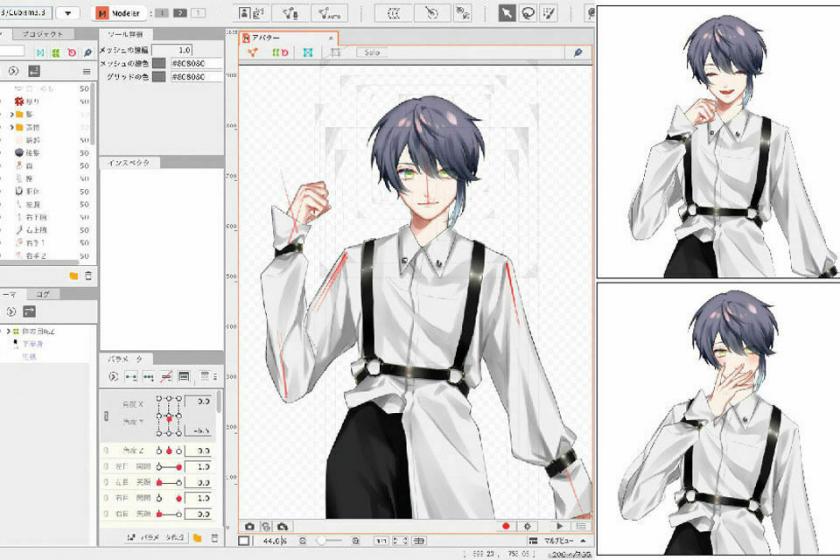Switch to the プロジェクト tab
840x560 pixels.
pos(42,34)
